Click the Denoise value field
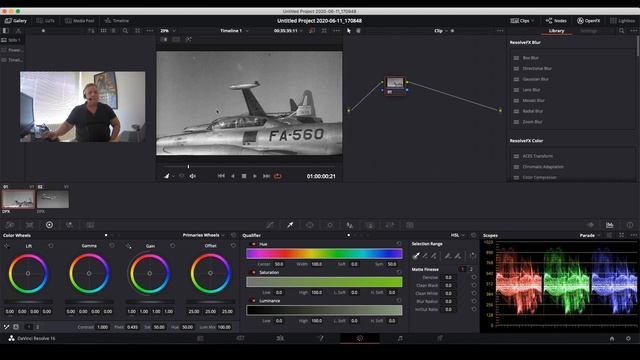Image resolution: width=640 pixels, height=360 pixels. coord(448,277)
